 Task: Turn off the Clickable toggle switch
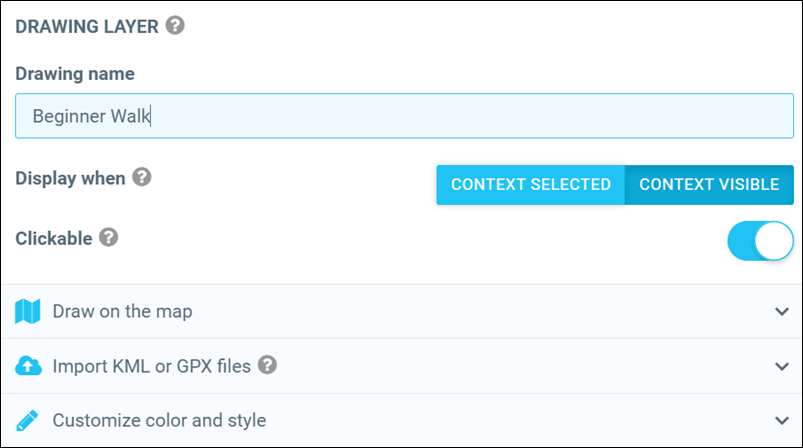760,241
